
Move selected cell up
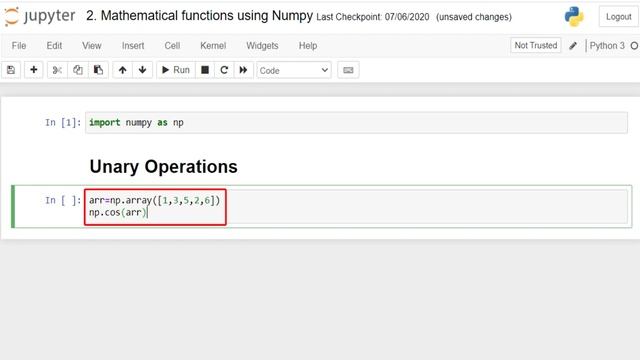(x=122, y=70)
